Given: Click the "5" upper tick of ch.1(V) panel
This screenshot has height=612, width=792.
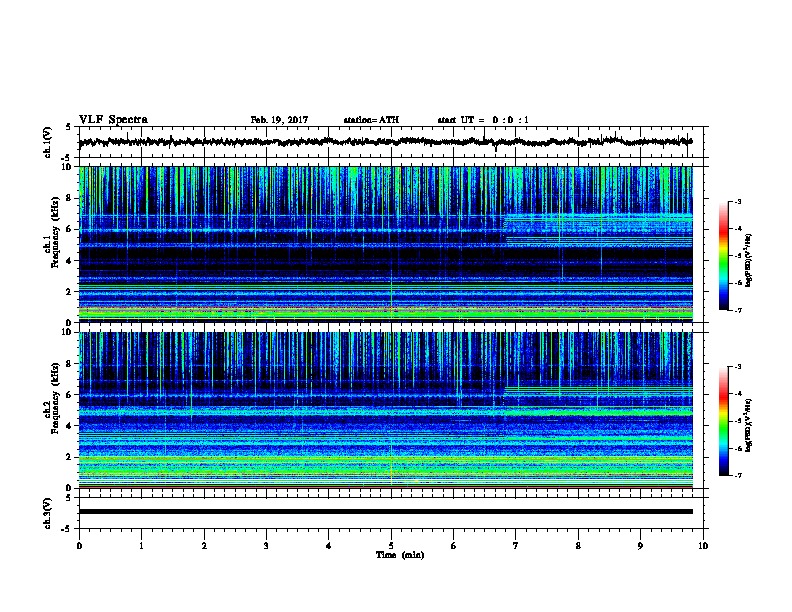Looking at the screenshot, I should [68, 127].
